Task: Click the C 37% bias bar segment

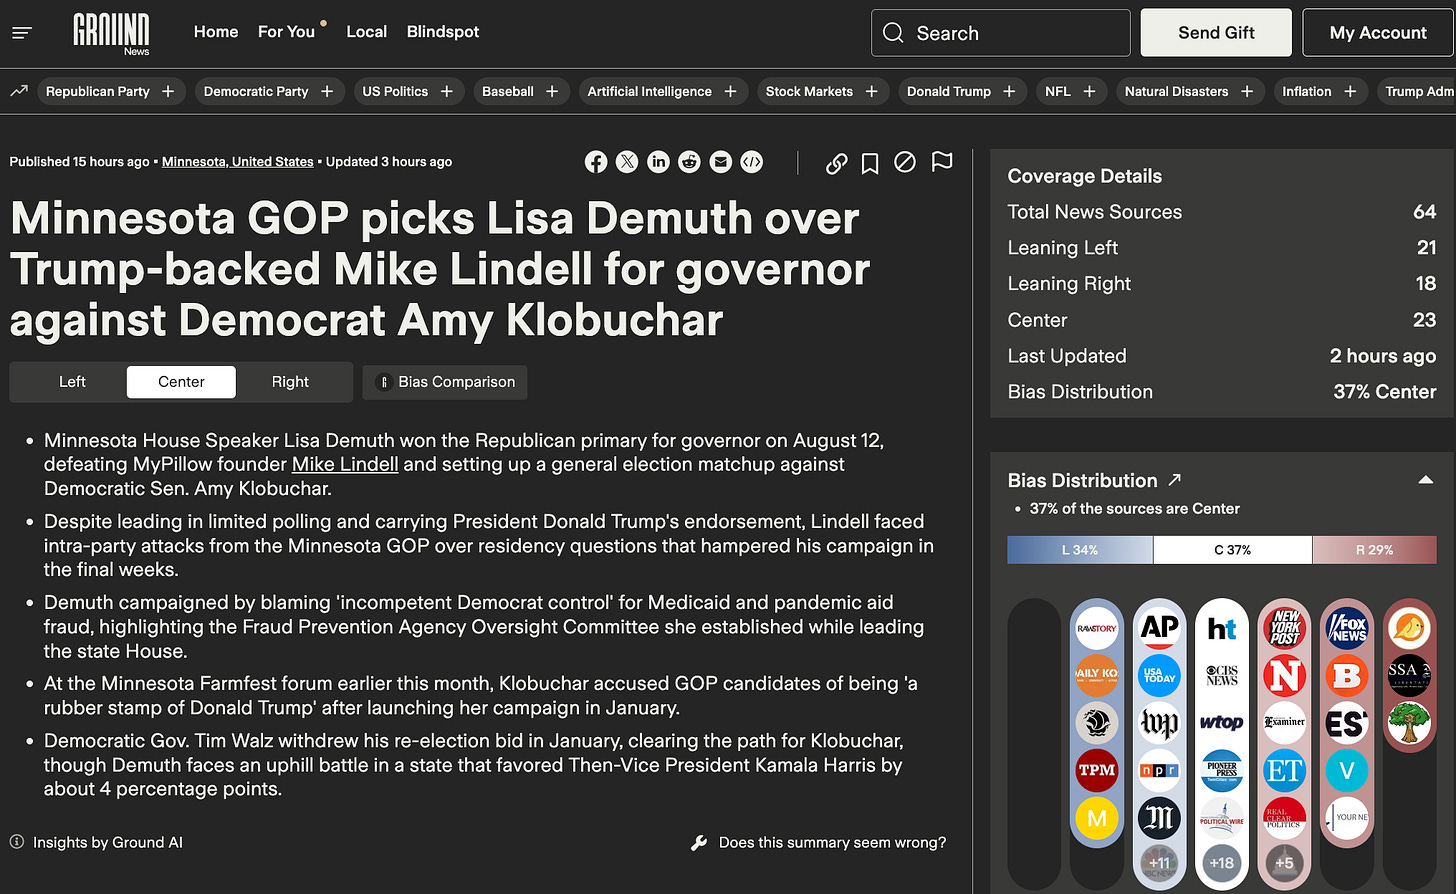Action: pyautogui.click(x=1232, y=550)
